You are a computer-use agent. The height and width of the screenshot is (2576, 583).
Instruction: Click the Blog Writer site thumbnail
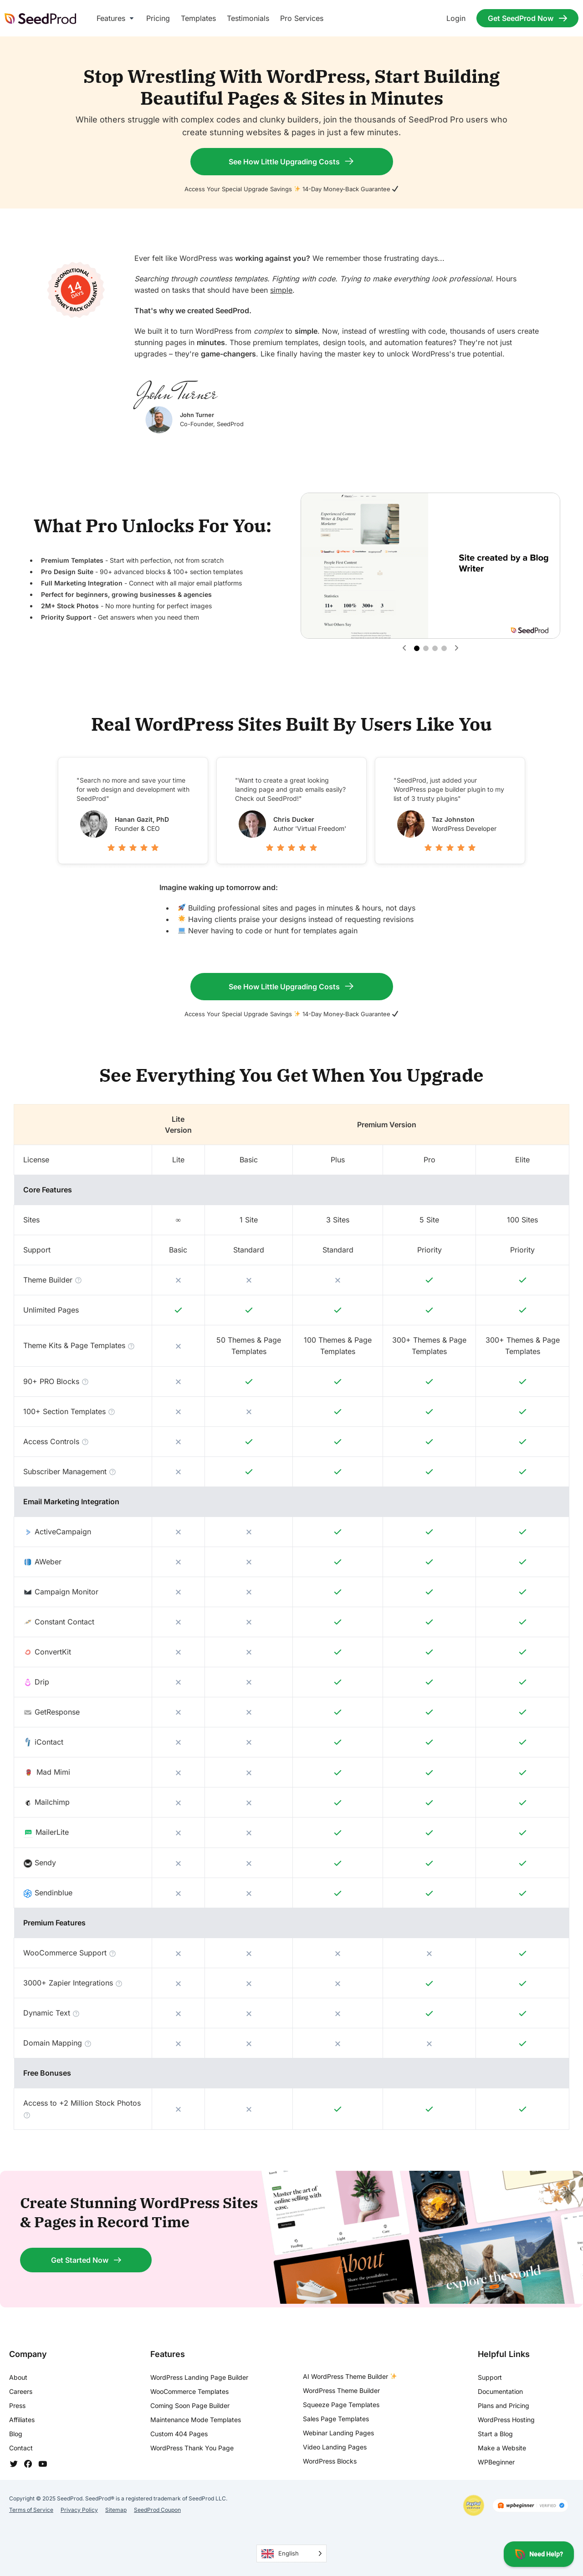365,565
